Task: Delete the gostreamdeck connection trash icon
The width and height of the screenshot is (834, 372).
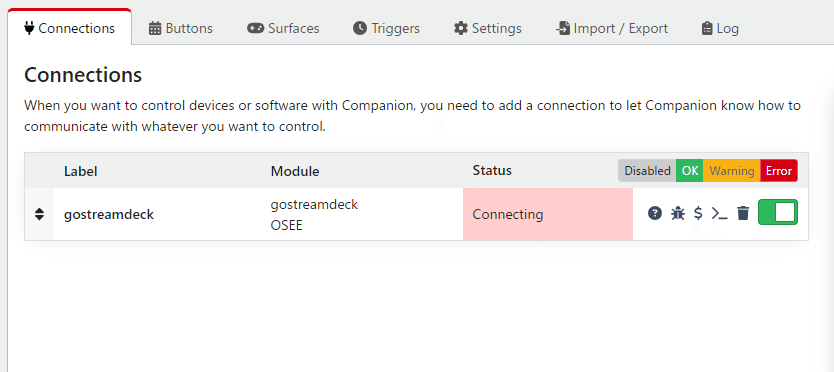Action: tap(743, 213)
